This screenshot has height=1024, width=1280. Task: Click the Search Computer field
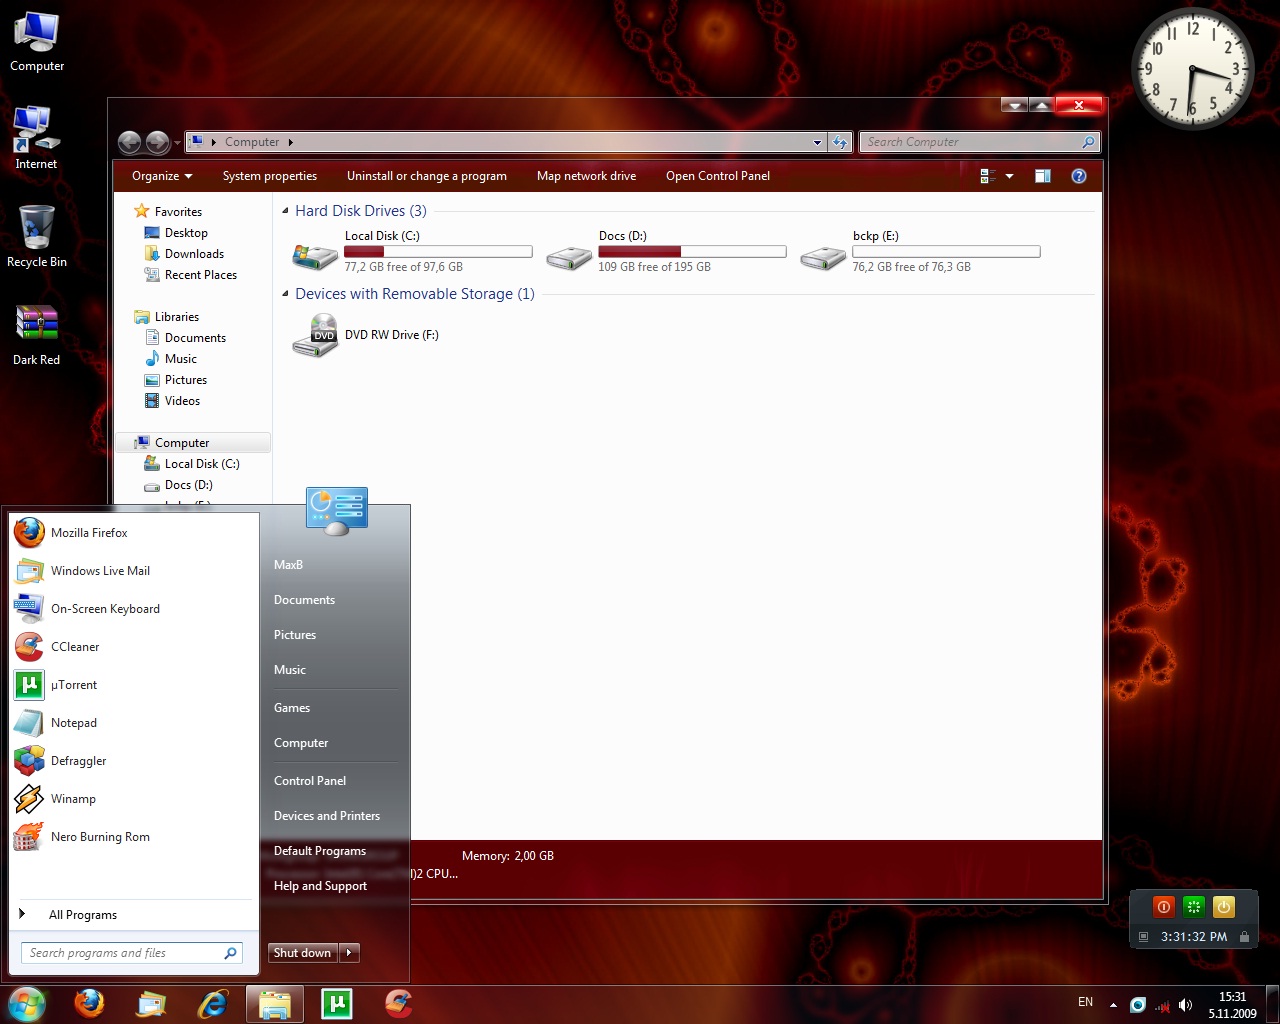[x=980, y=142]
